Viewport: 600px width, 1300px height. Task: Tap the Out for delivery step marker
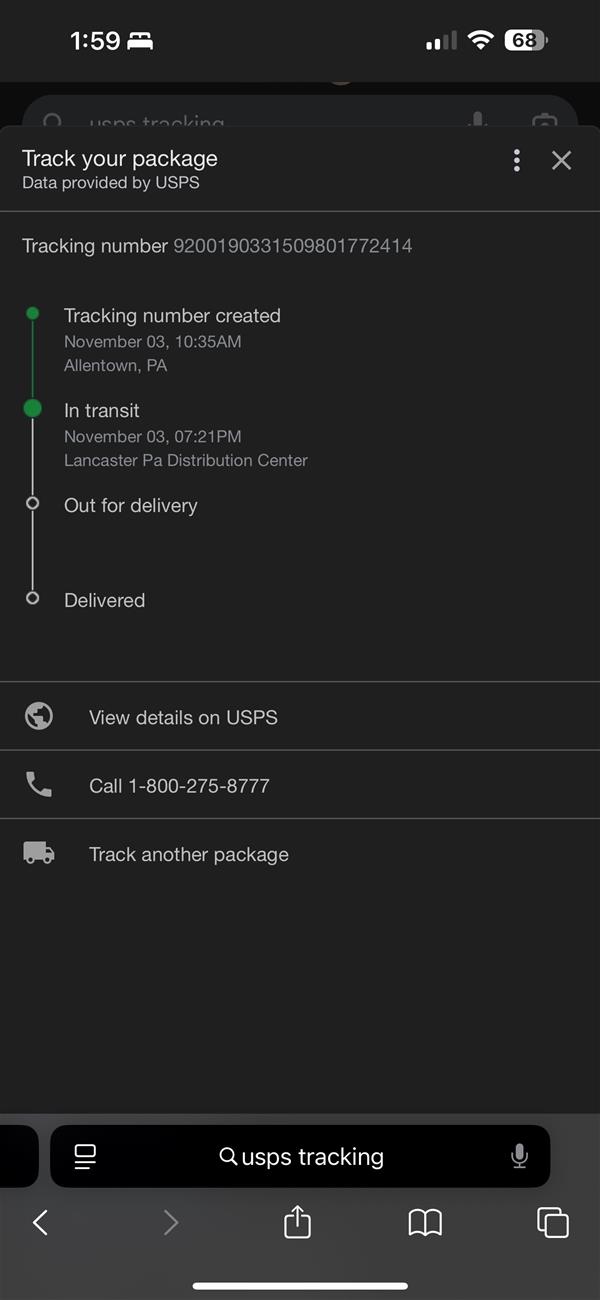tap(33, 503)
